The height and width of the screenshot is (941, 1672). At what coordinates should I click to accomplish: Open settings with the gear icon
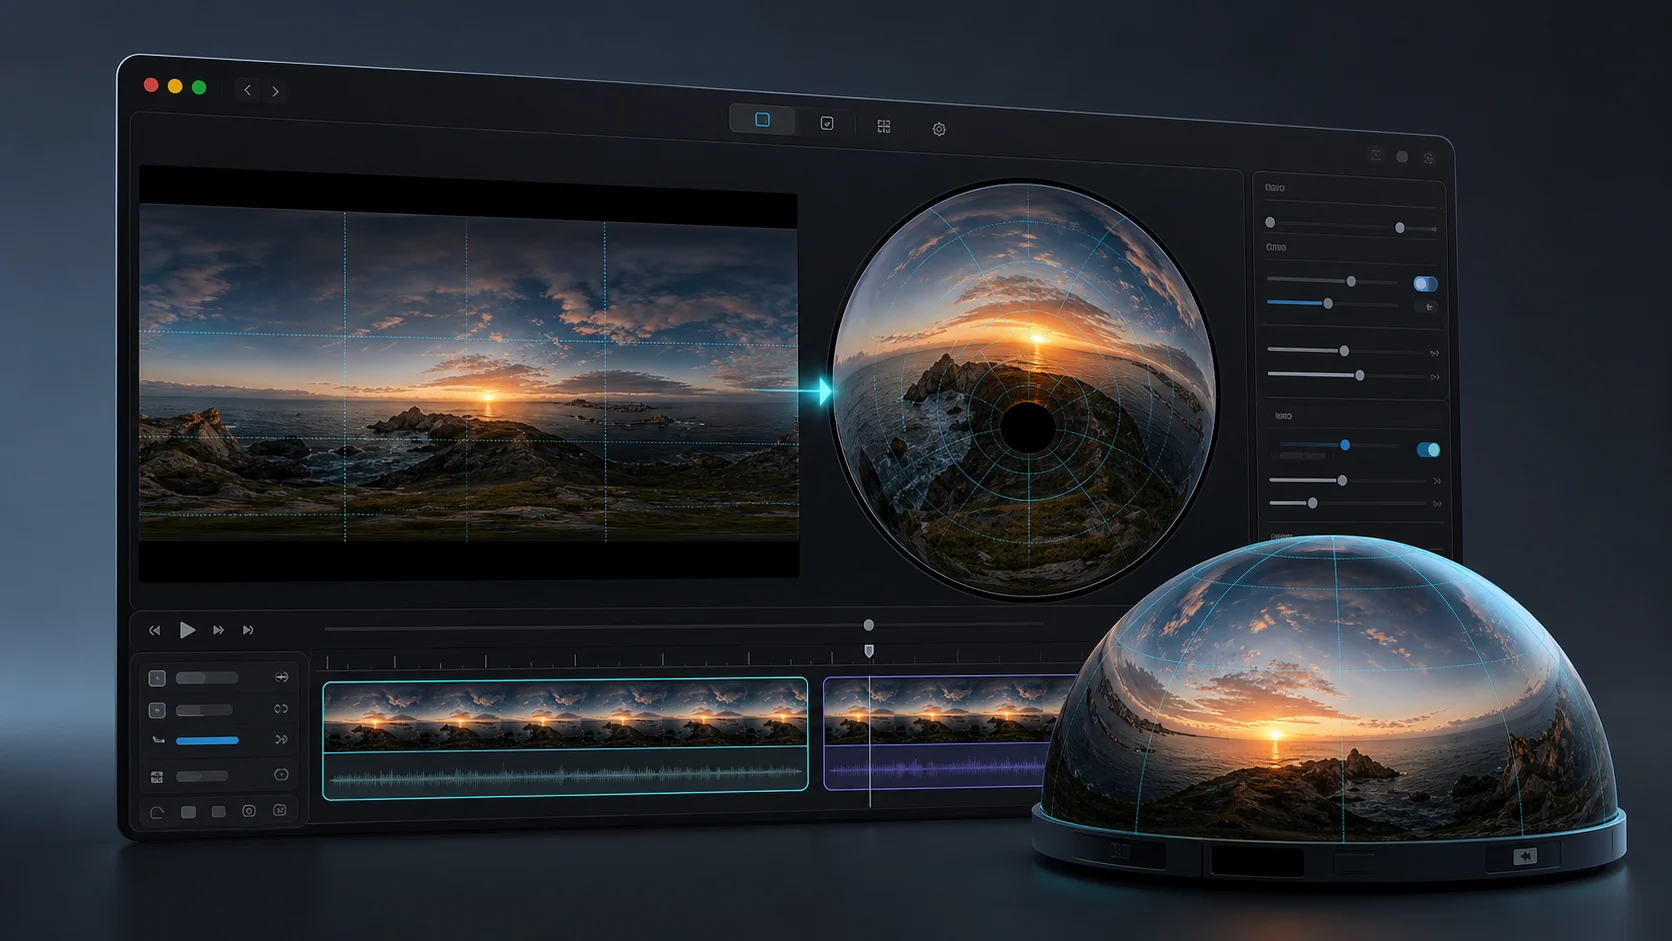[939, 129]
